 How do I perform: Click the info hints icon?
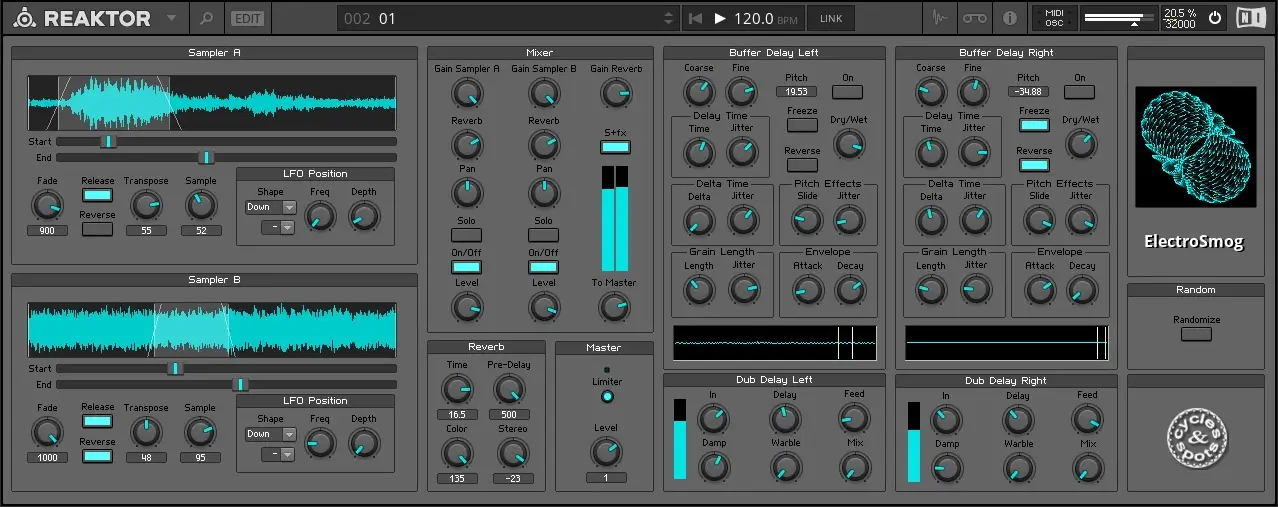pyautogui.click(x=1009, y=18)
